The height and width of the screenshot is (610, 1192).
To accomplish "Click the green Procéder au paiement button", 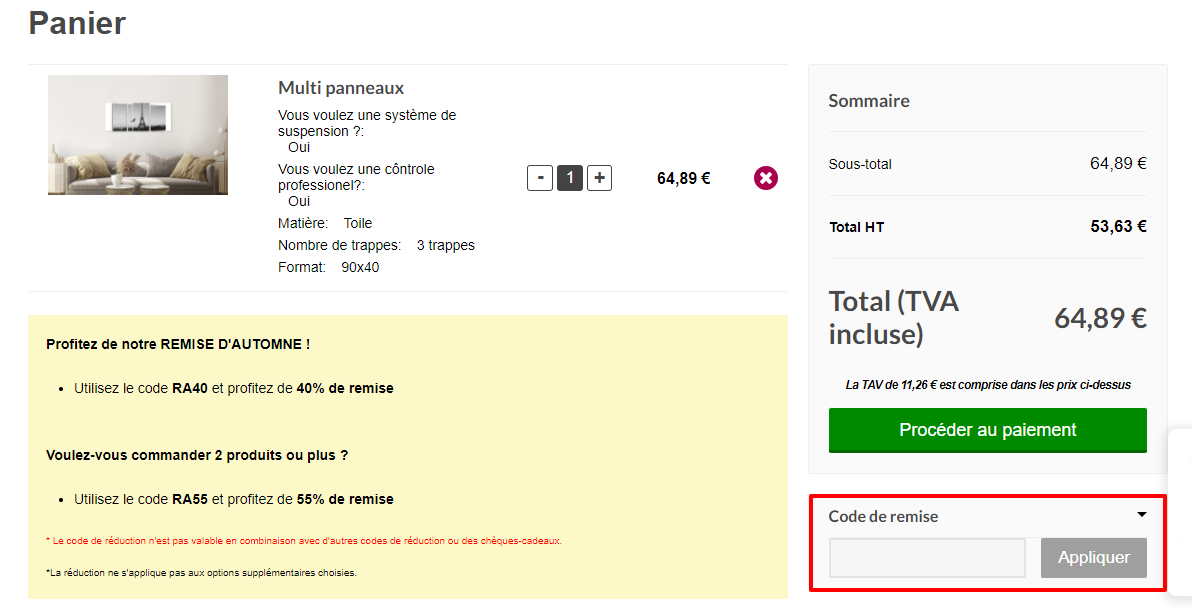I will click(x=988, y=430).
